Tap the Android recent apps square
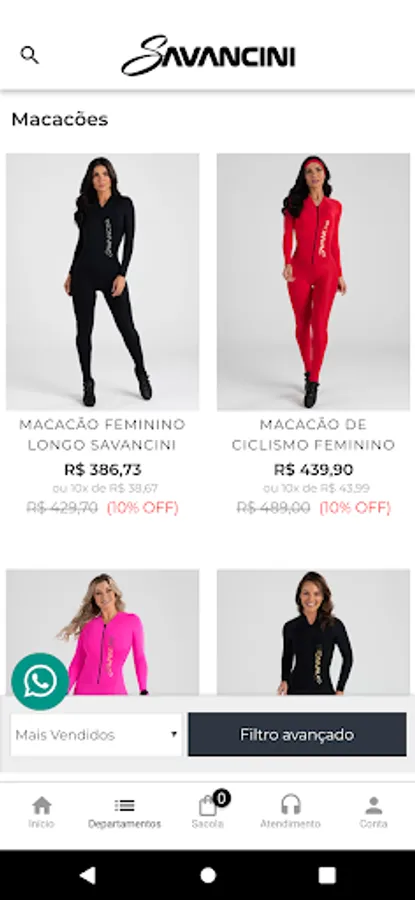The width and height of the screenshot is (415, 900). [327, 875]
